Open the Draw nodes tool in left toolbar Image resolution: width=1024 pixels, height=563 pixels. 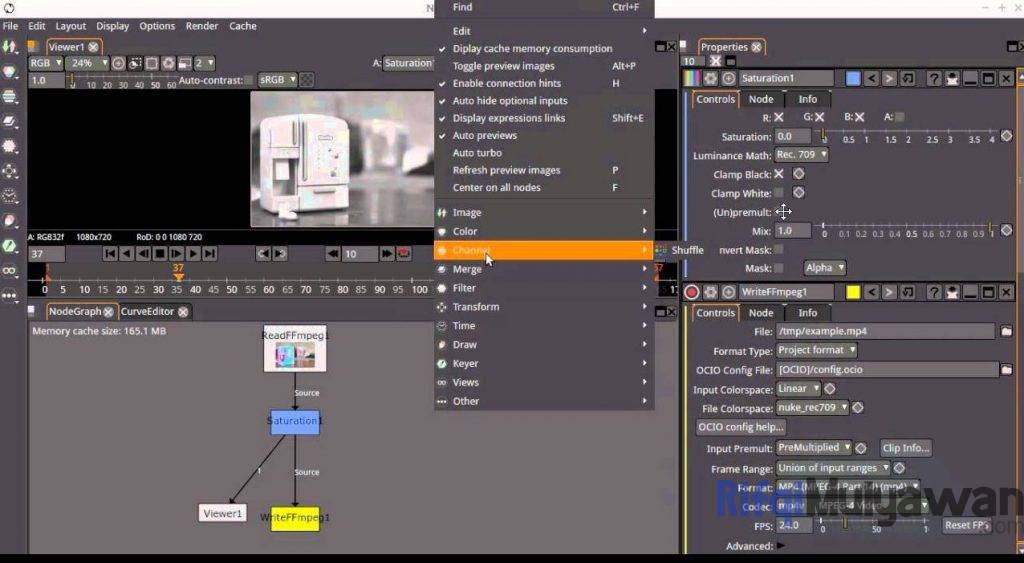coord(9,221)
